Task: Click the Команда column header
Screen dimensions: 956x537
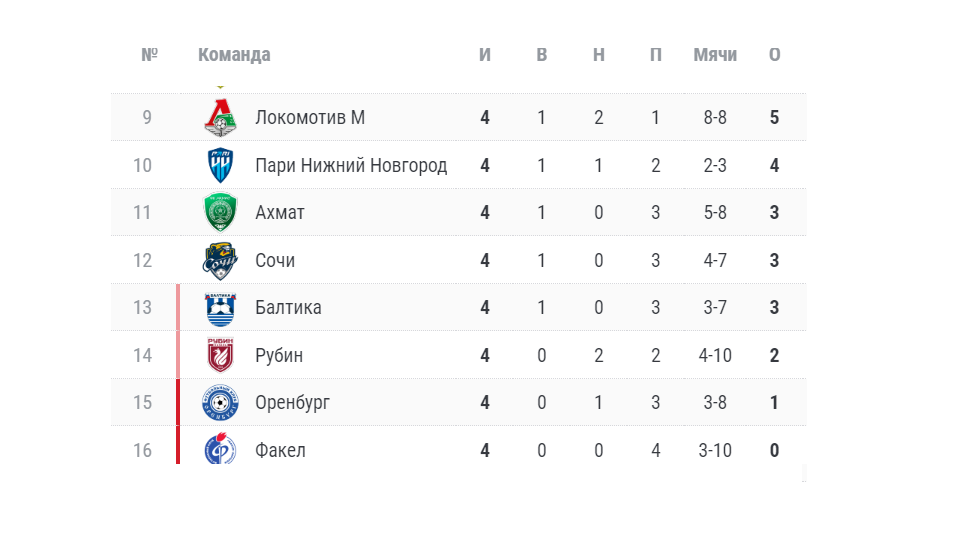Action: pyautogui.click(x=234, y=55)
